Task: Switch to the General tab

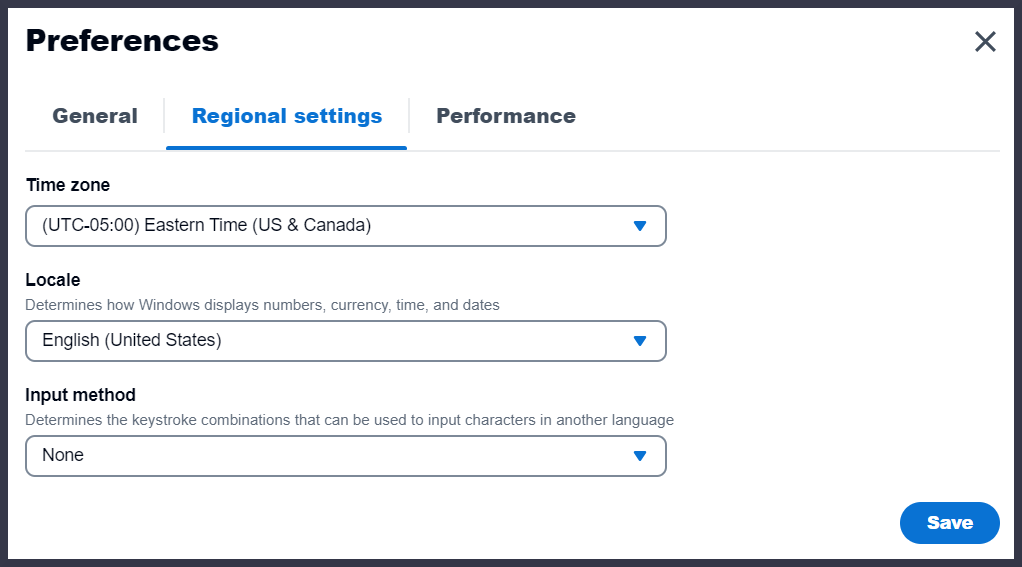Action: pyautogui.click(x=95, y=116)
